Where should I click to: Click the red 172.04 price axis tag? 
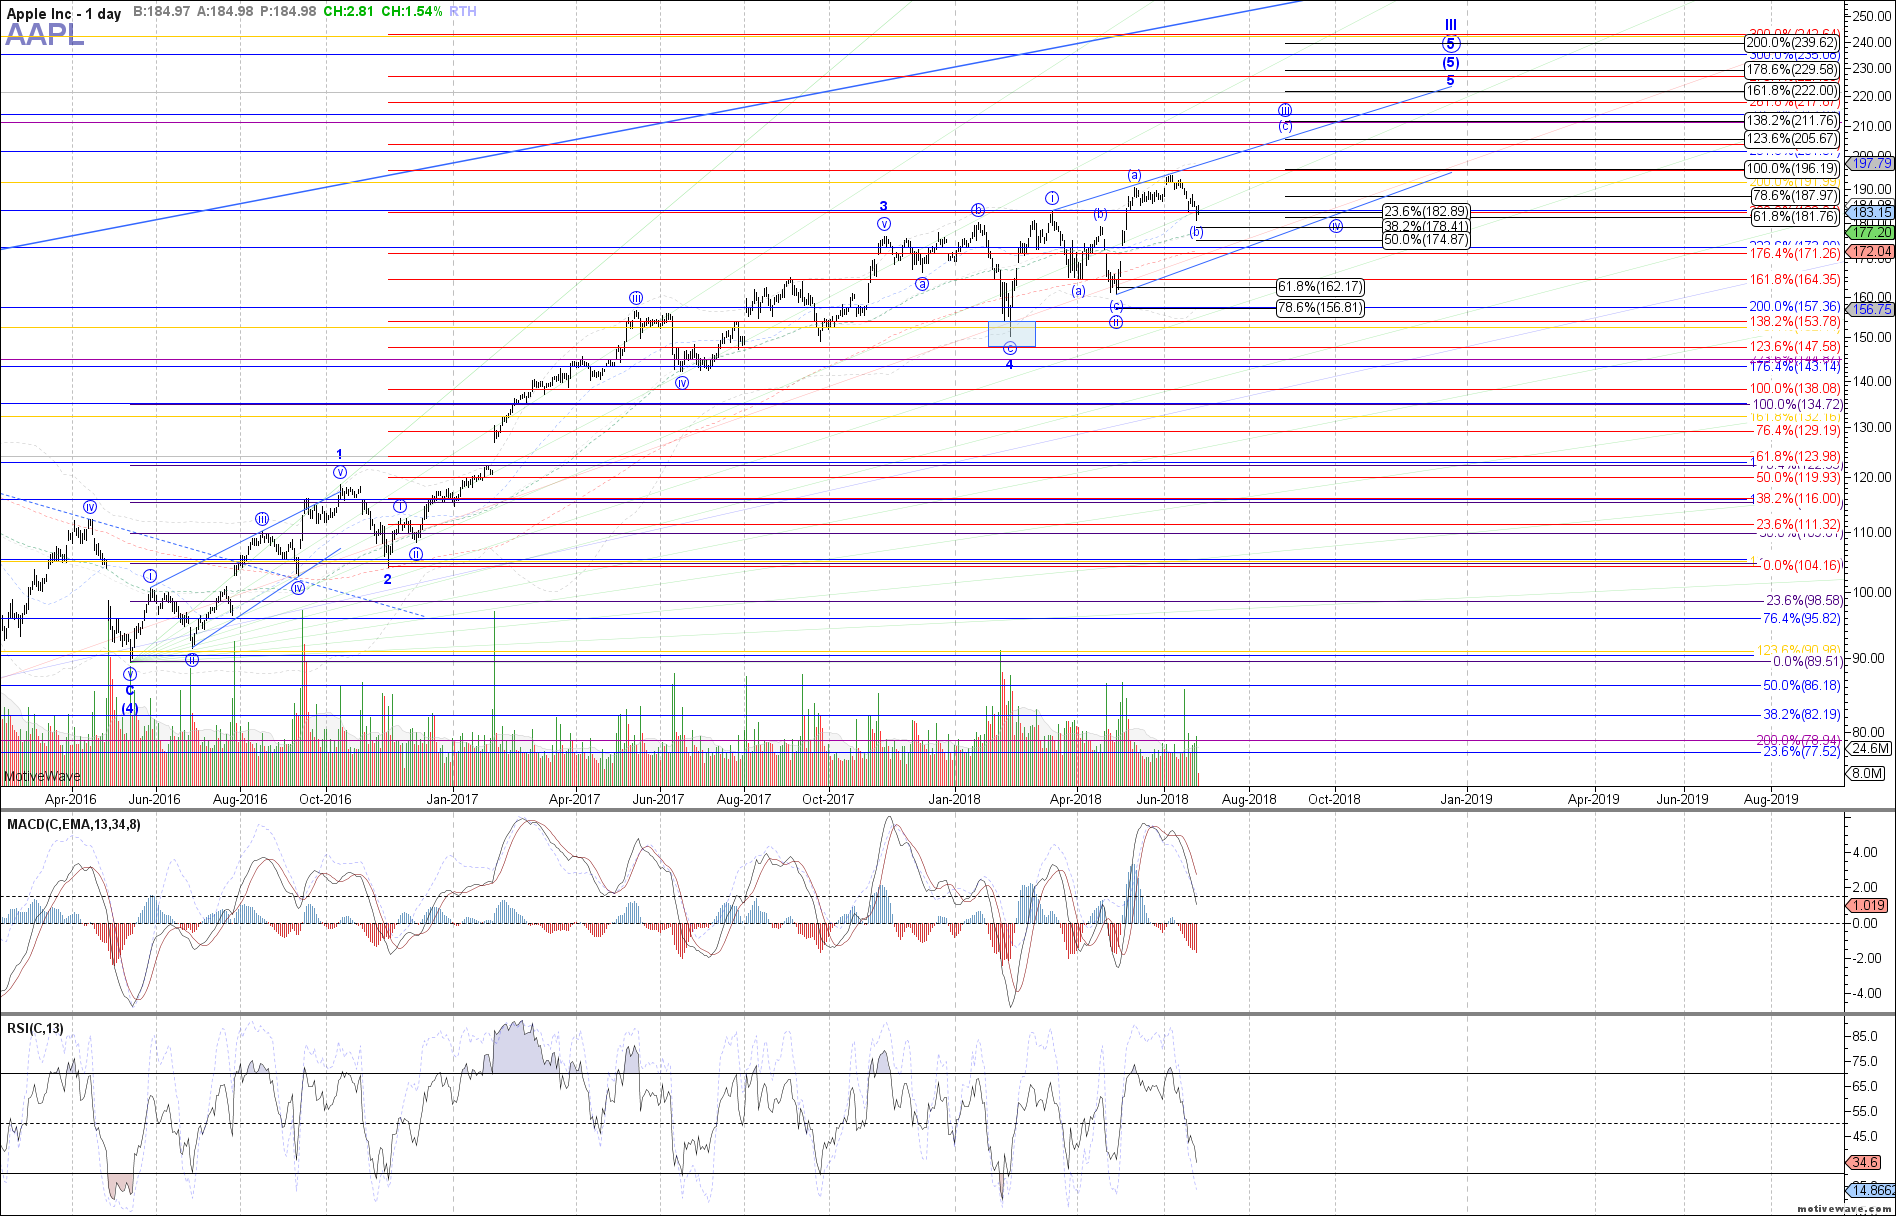[1871, 252]
